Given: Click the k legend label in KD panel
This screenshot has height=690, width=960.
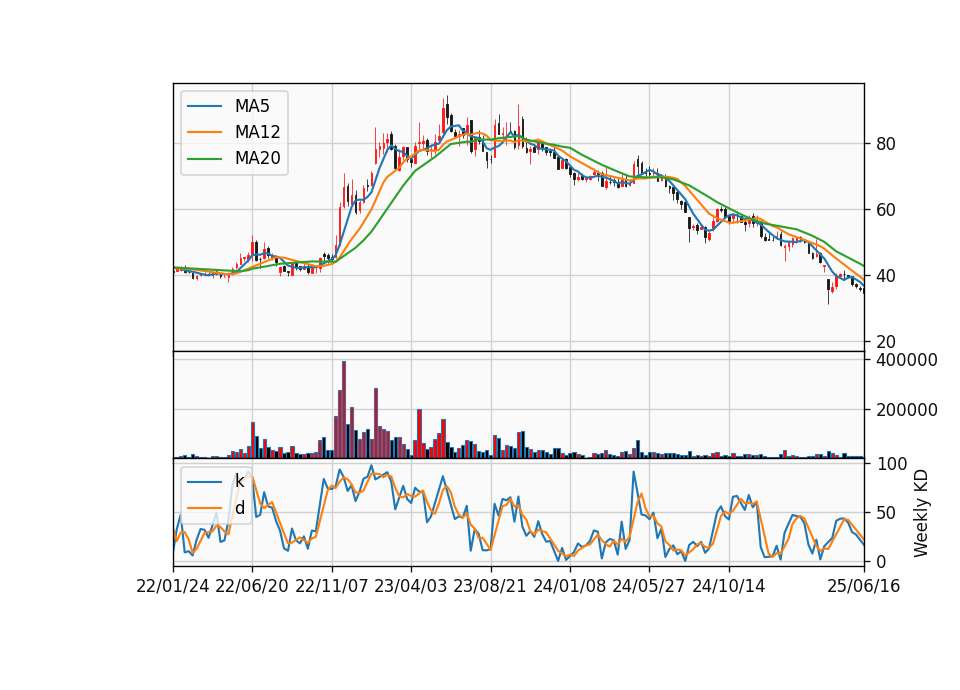Looking at the screenshot, I should pyautogui.click(x=239, y=481).
